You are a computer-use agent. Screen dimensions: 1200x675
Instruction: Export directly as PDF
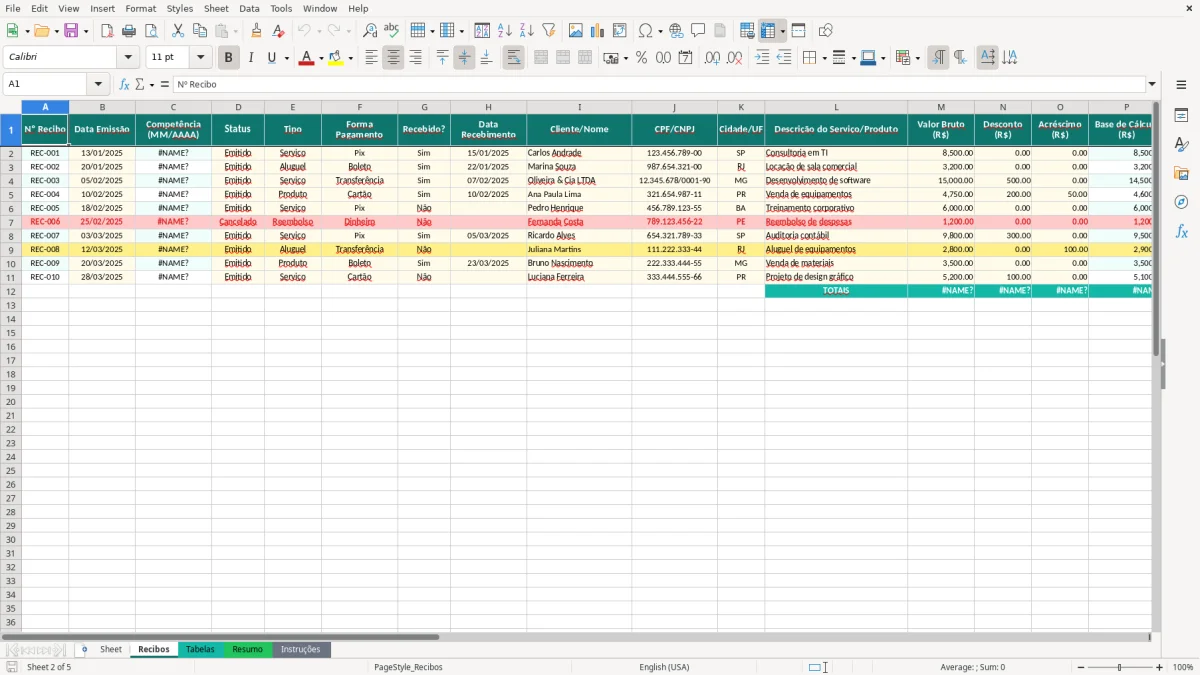(x=106, y=31)
